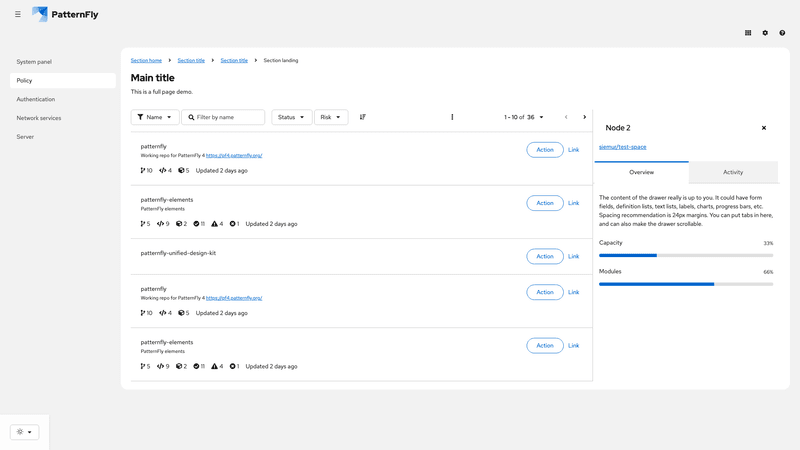Open the Section home breadcrumb
800x450 pixels.
click(146, 60)
